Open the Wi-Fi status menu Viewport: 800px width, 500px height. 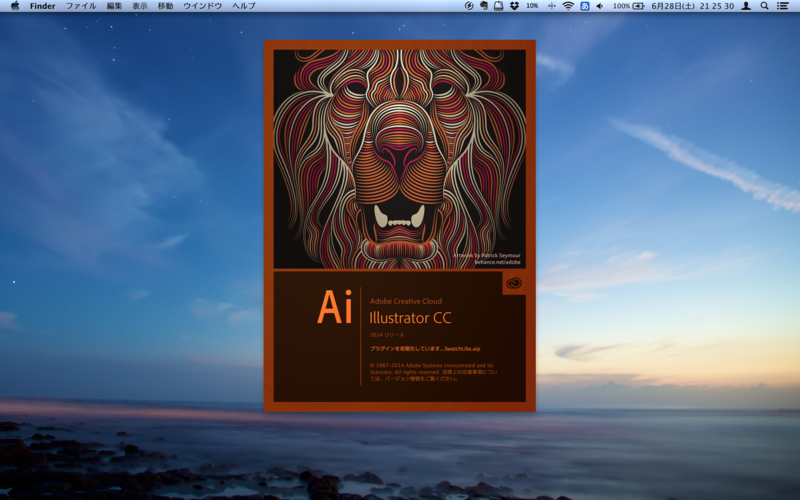click(568, 6)
